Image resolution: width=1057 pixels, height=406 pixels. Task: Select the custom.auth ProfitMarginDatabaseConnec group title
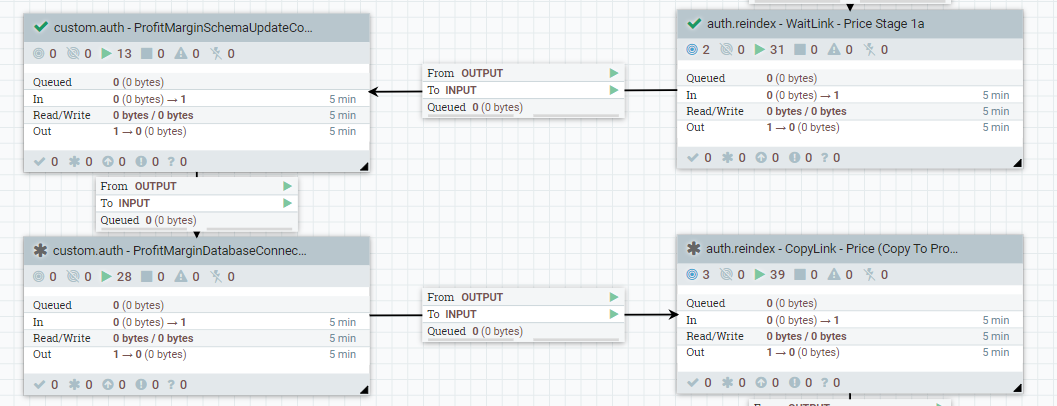pyautogui.click(x=180, y=250)
